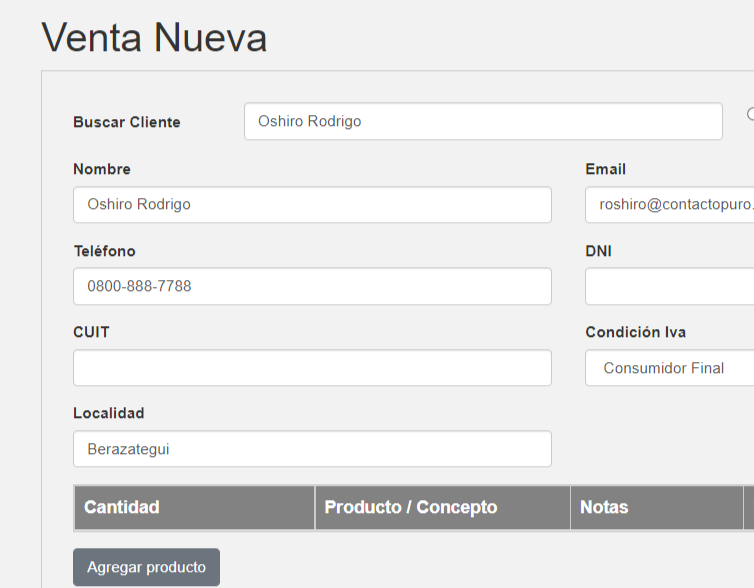The height and width of the screenshot is (588, 754).
Task: Click the Localidad field label
Action: point(109,413)
